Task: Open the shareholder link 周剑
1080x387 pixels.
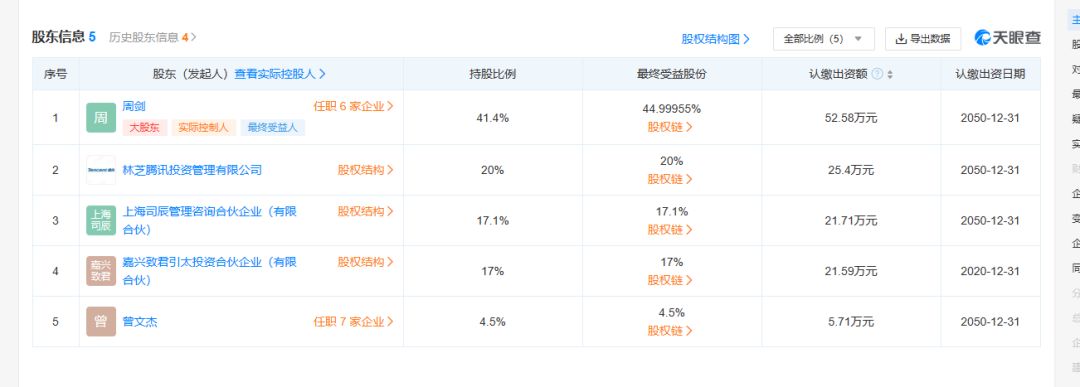Action: [134, 107]
